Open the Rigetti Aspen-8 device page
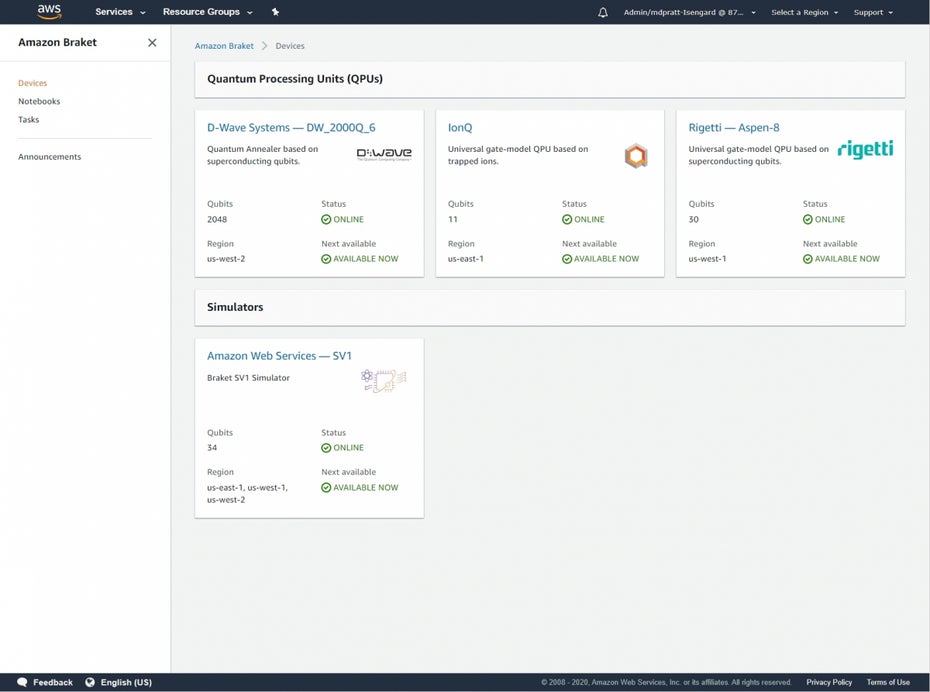The width and height of the screenshot is (930, 692). point(734,127)
